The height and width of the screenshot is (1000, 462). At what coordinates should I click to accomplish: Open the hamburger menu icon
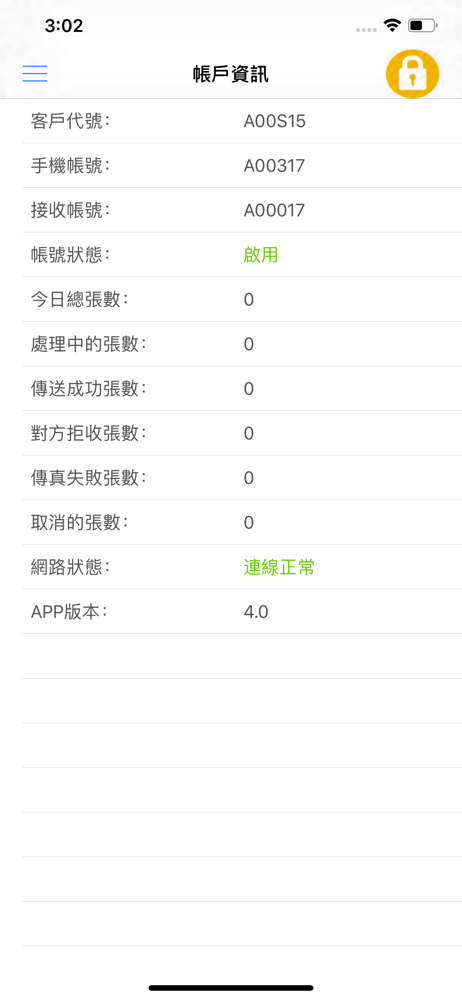click(x=35, y=73)
